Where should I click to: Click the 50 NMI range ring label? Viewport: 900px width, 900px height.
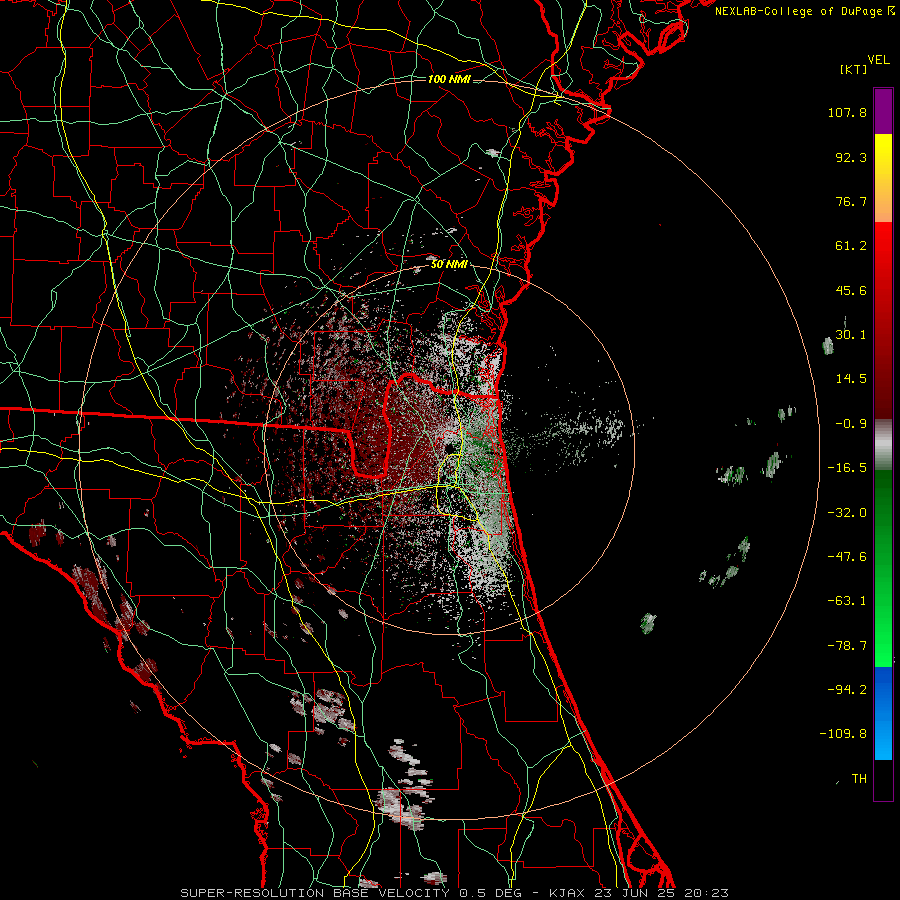(449, 264)
